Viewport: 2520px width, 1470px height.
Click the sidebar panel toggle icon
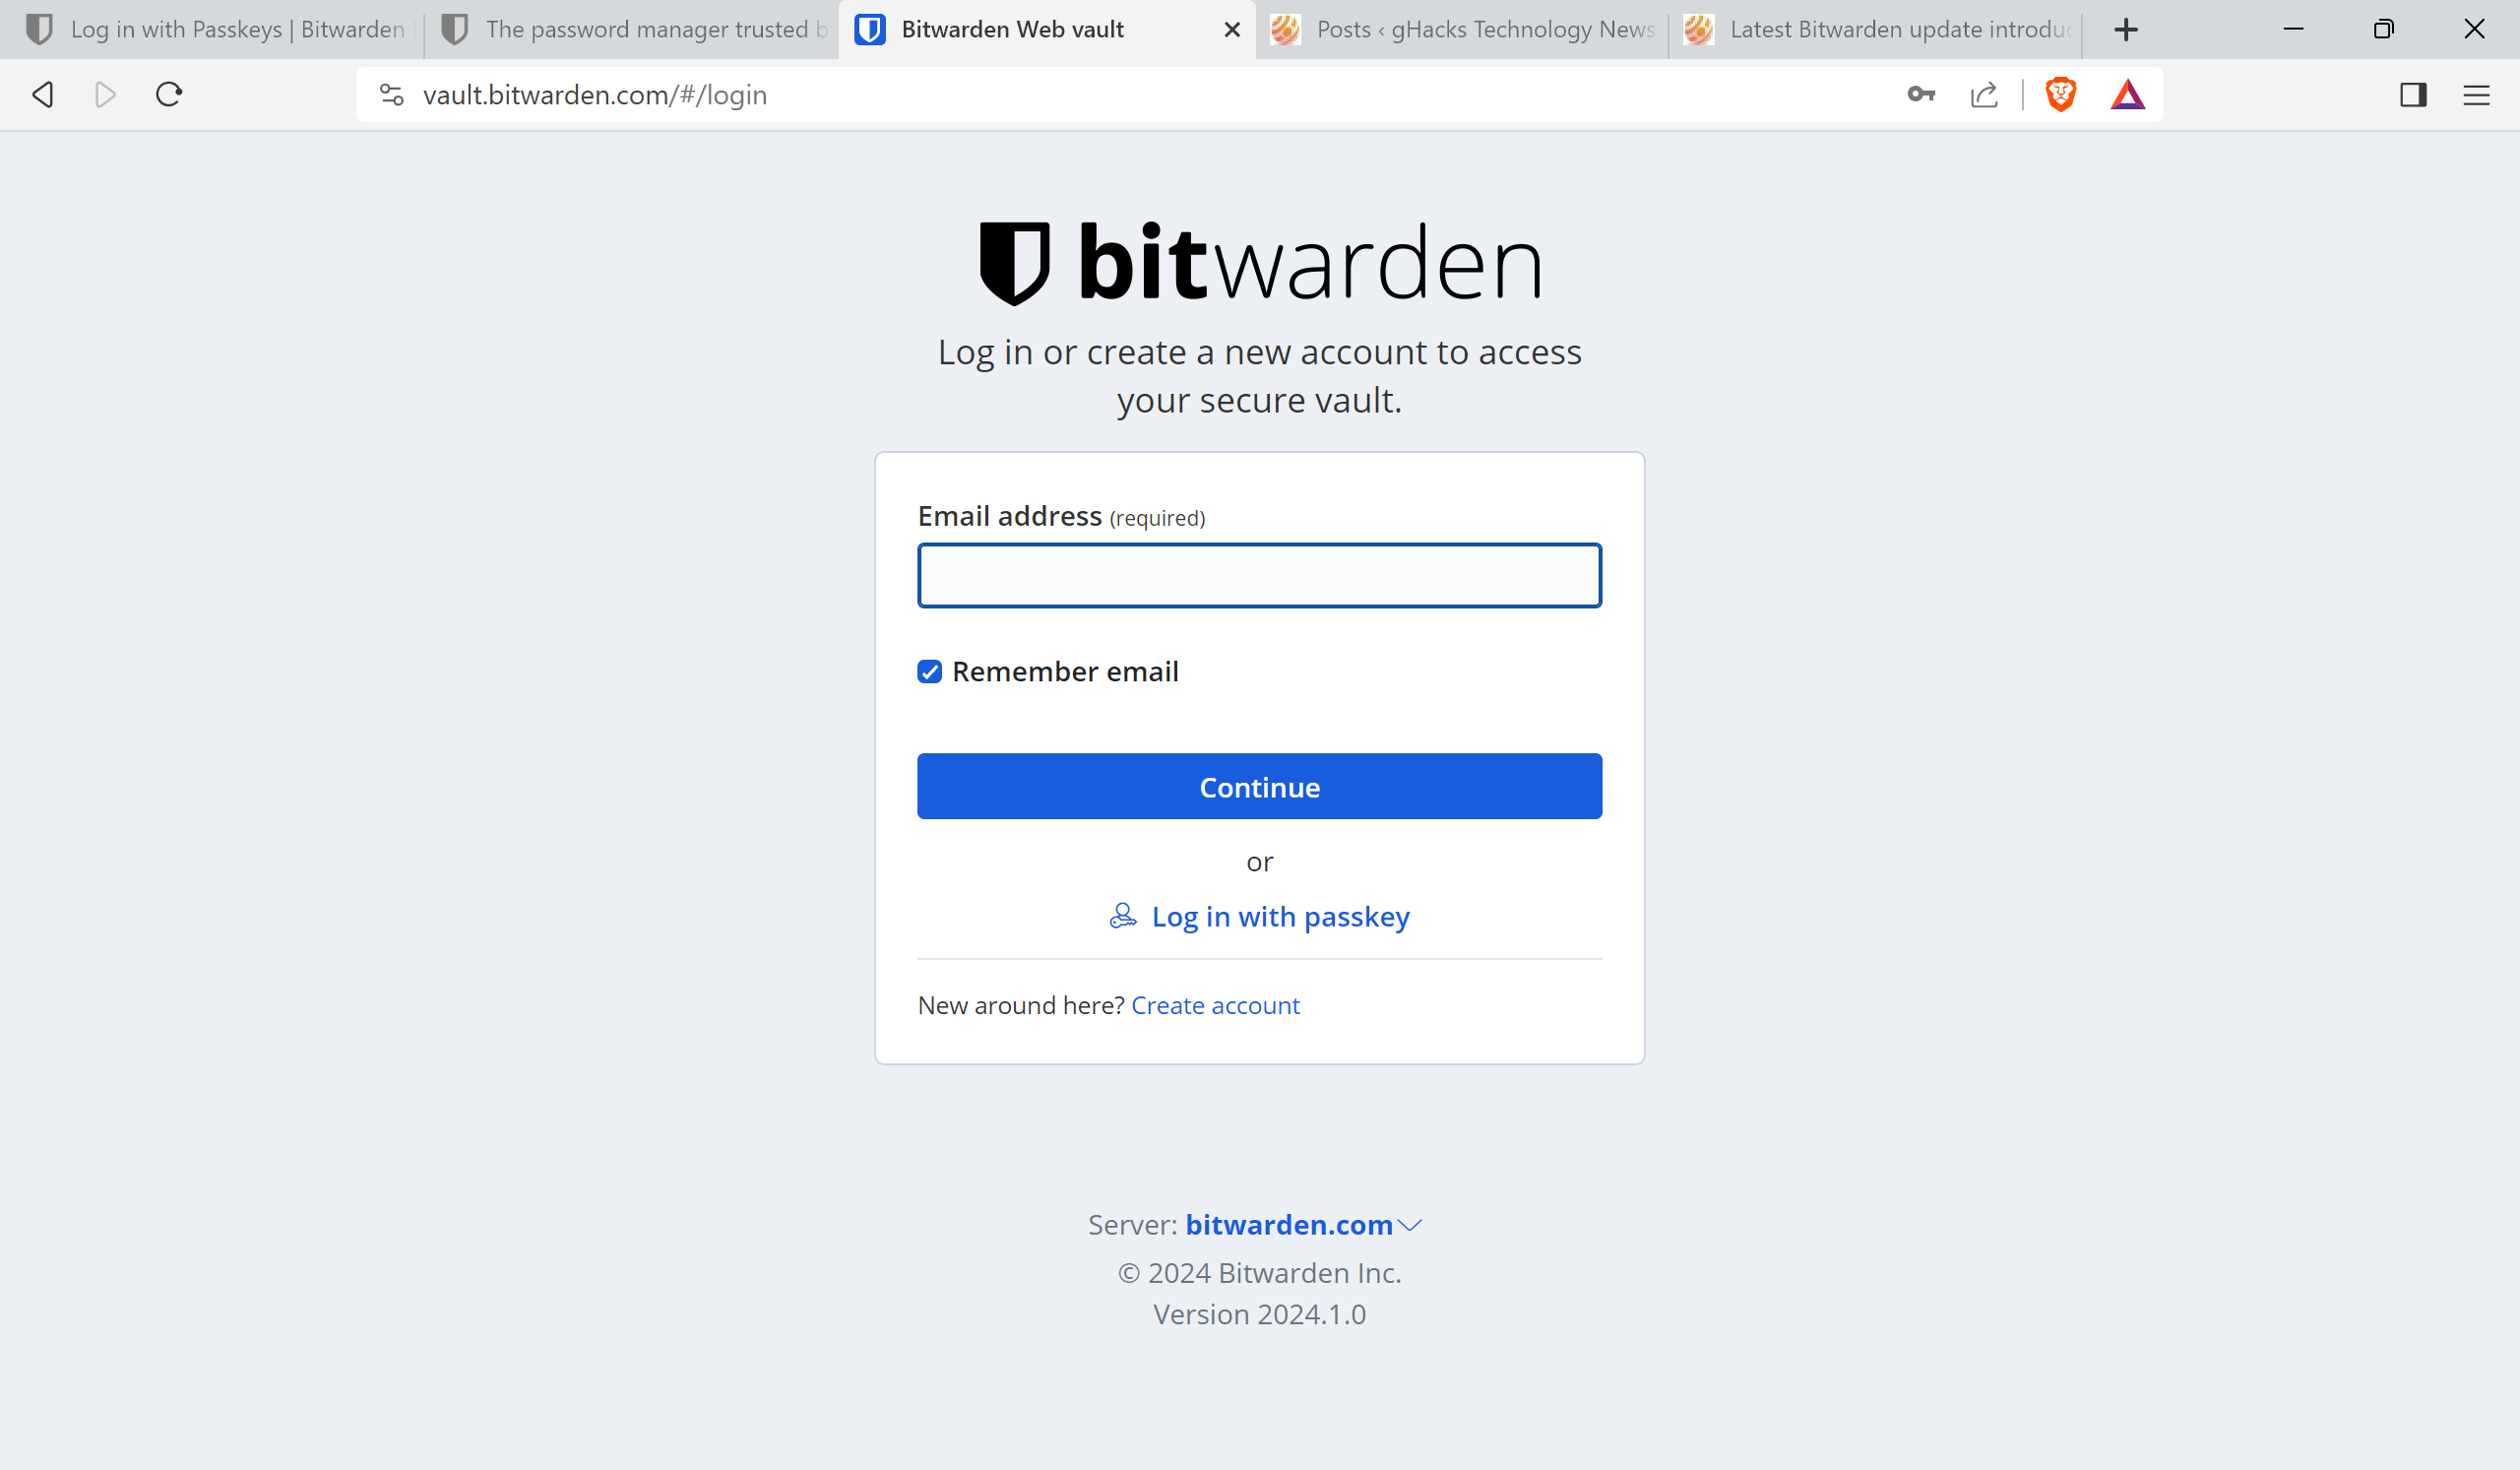tap(2414, 95)
